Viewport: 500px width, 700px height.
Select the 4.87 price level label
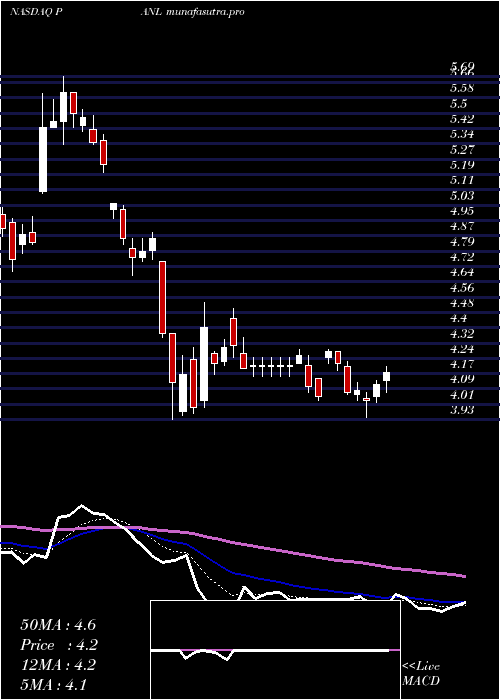click(x=462, y=226)
